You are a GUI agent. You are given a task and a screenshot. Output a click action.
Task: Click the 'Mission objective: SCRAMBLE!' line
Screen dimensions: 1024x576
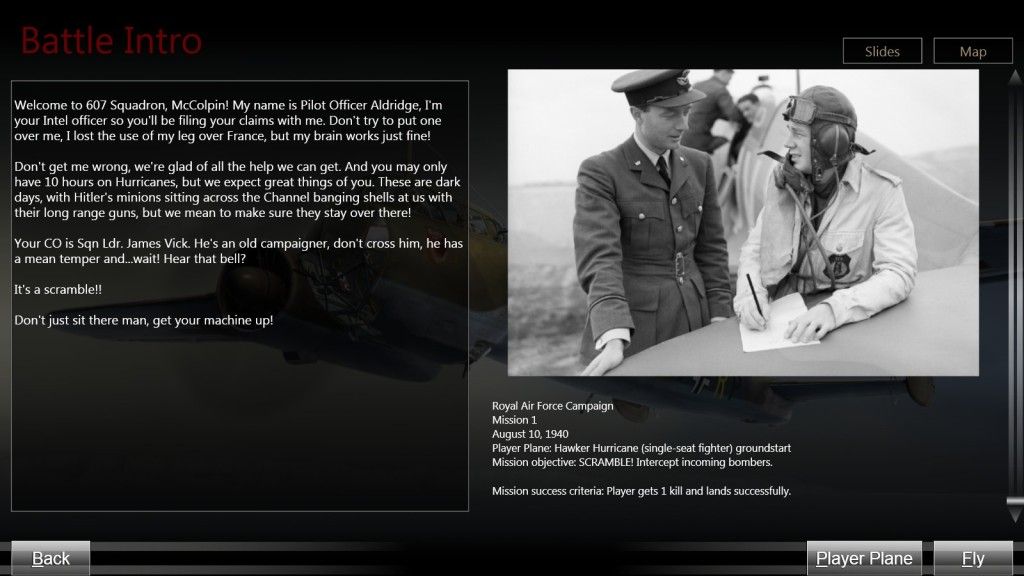(632, 462)
